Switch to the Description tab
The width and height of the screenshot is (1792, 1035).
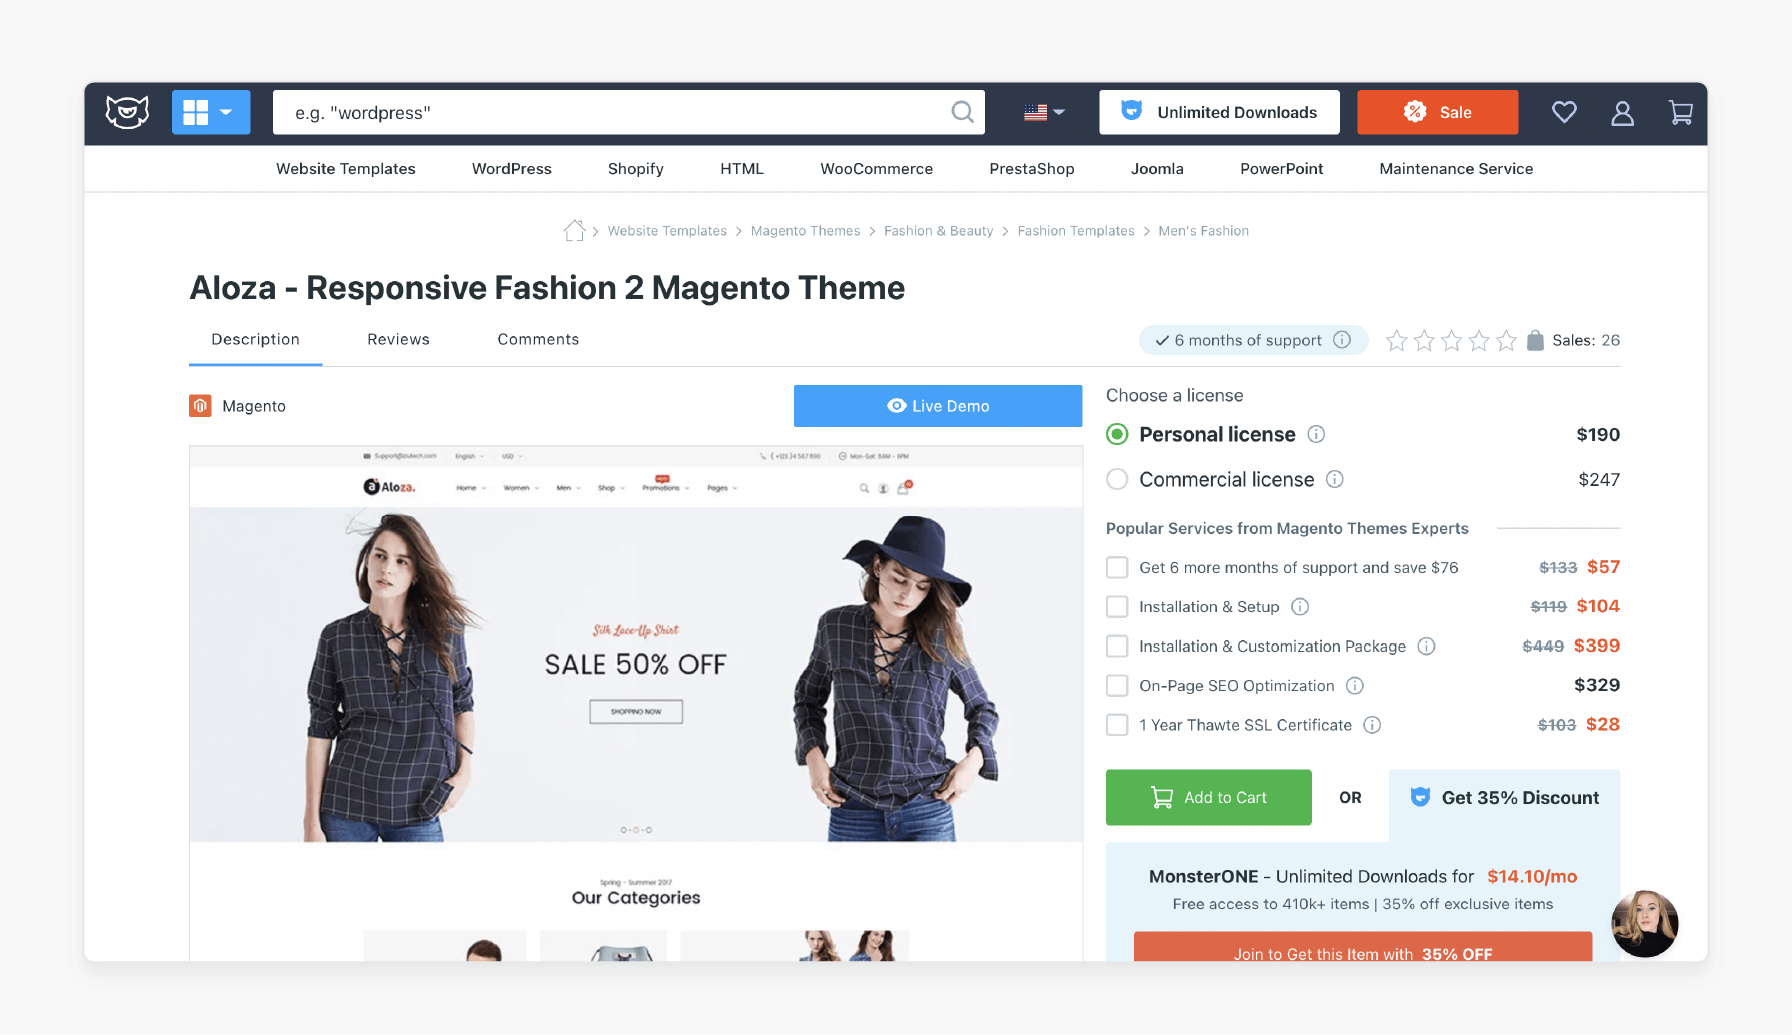[256, 340]
